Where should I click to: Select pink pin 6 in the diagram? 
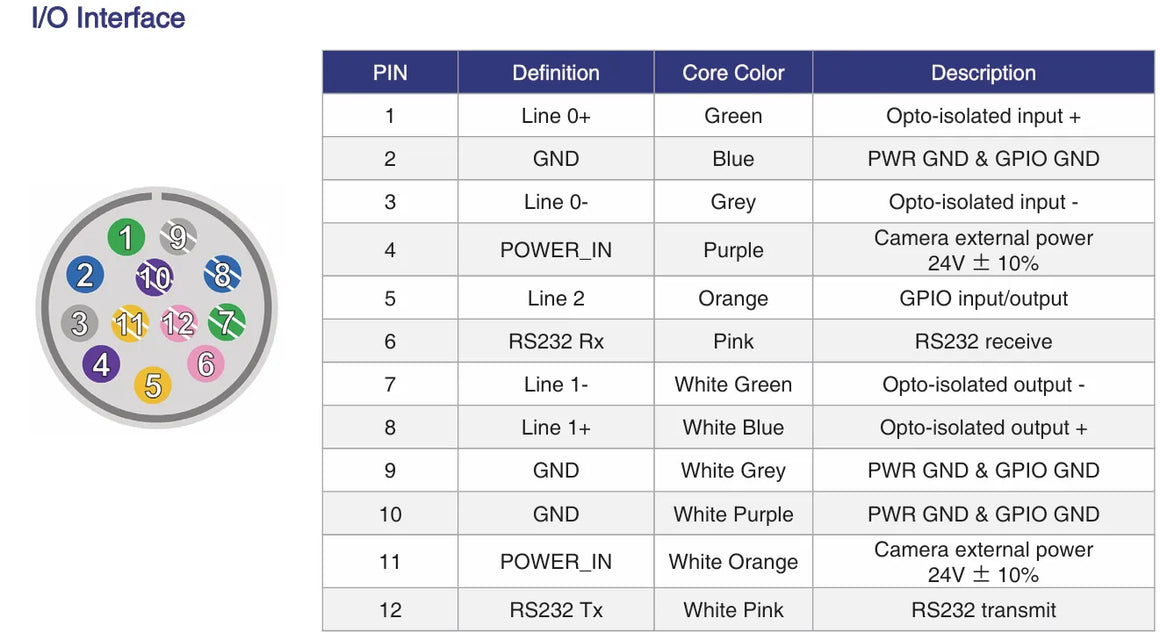[x=205, y=364]
